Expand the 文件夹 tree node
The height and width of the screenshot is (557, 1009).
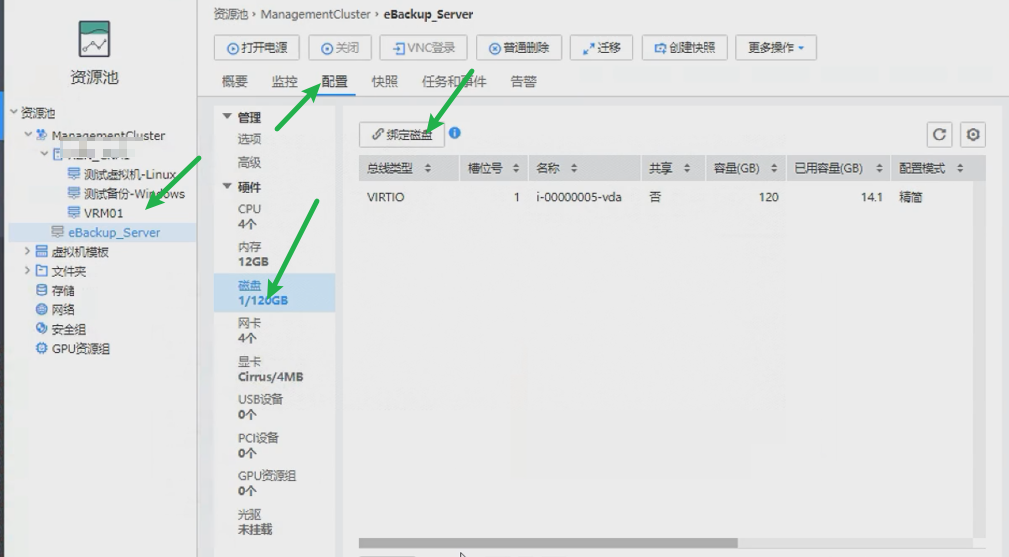[27, 271]
